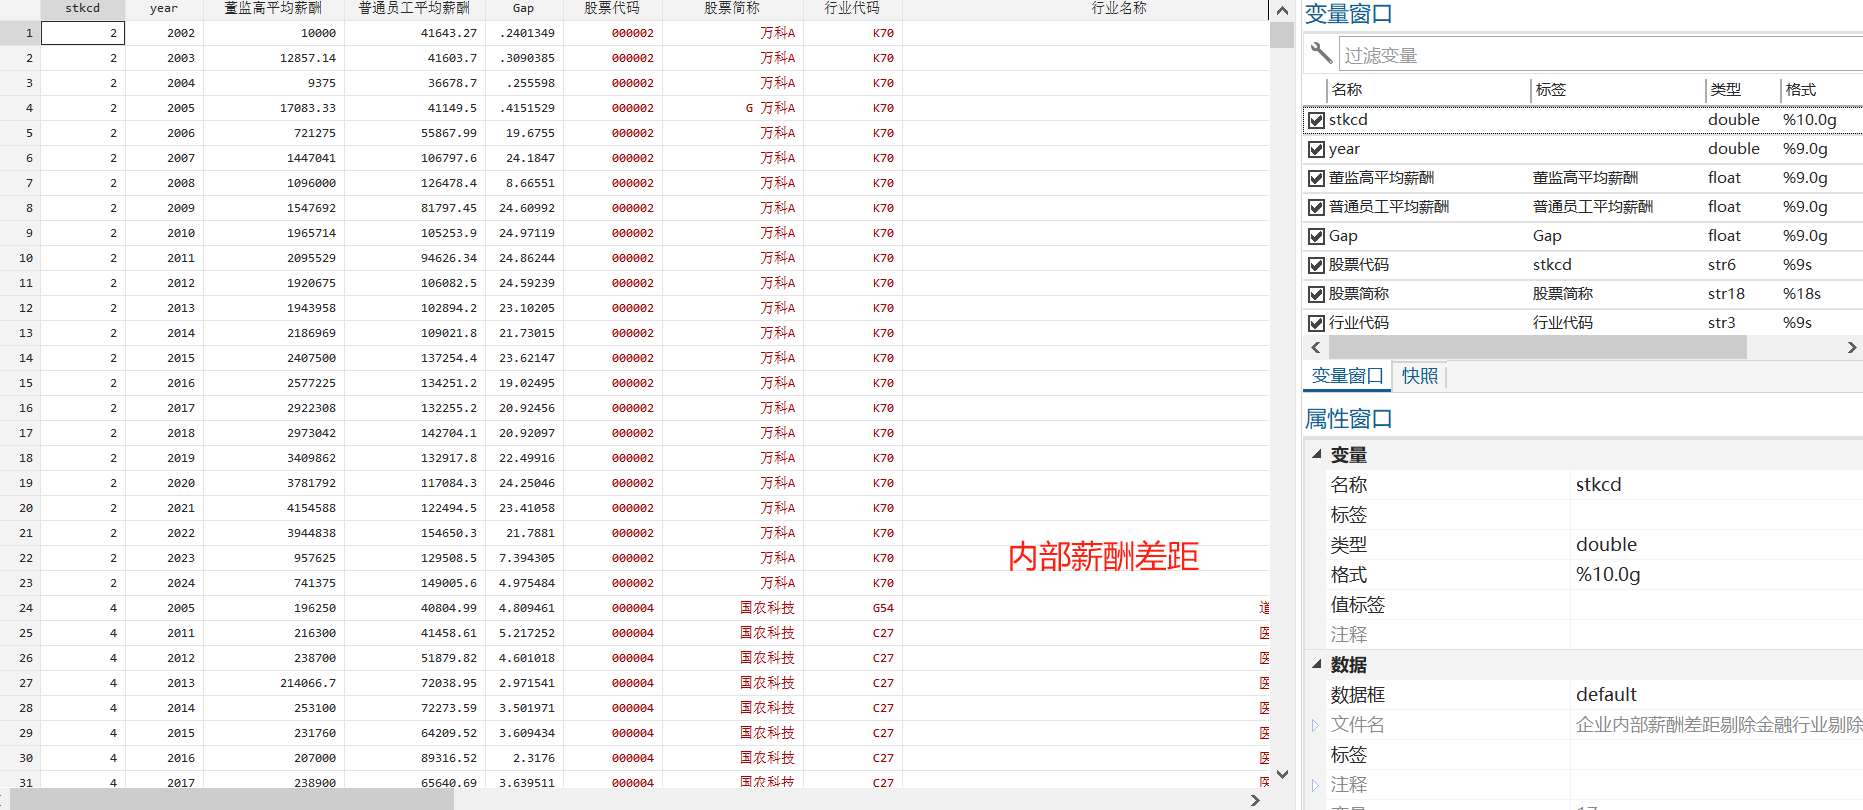Toggle the 股票简称 variable checkbox
The width and height of the screenshot is (1863, 810).
pyautogui.click(x=1316, y=294)
